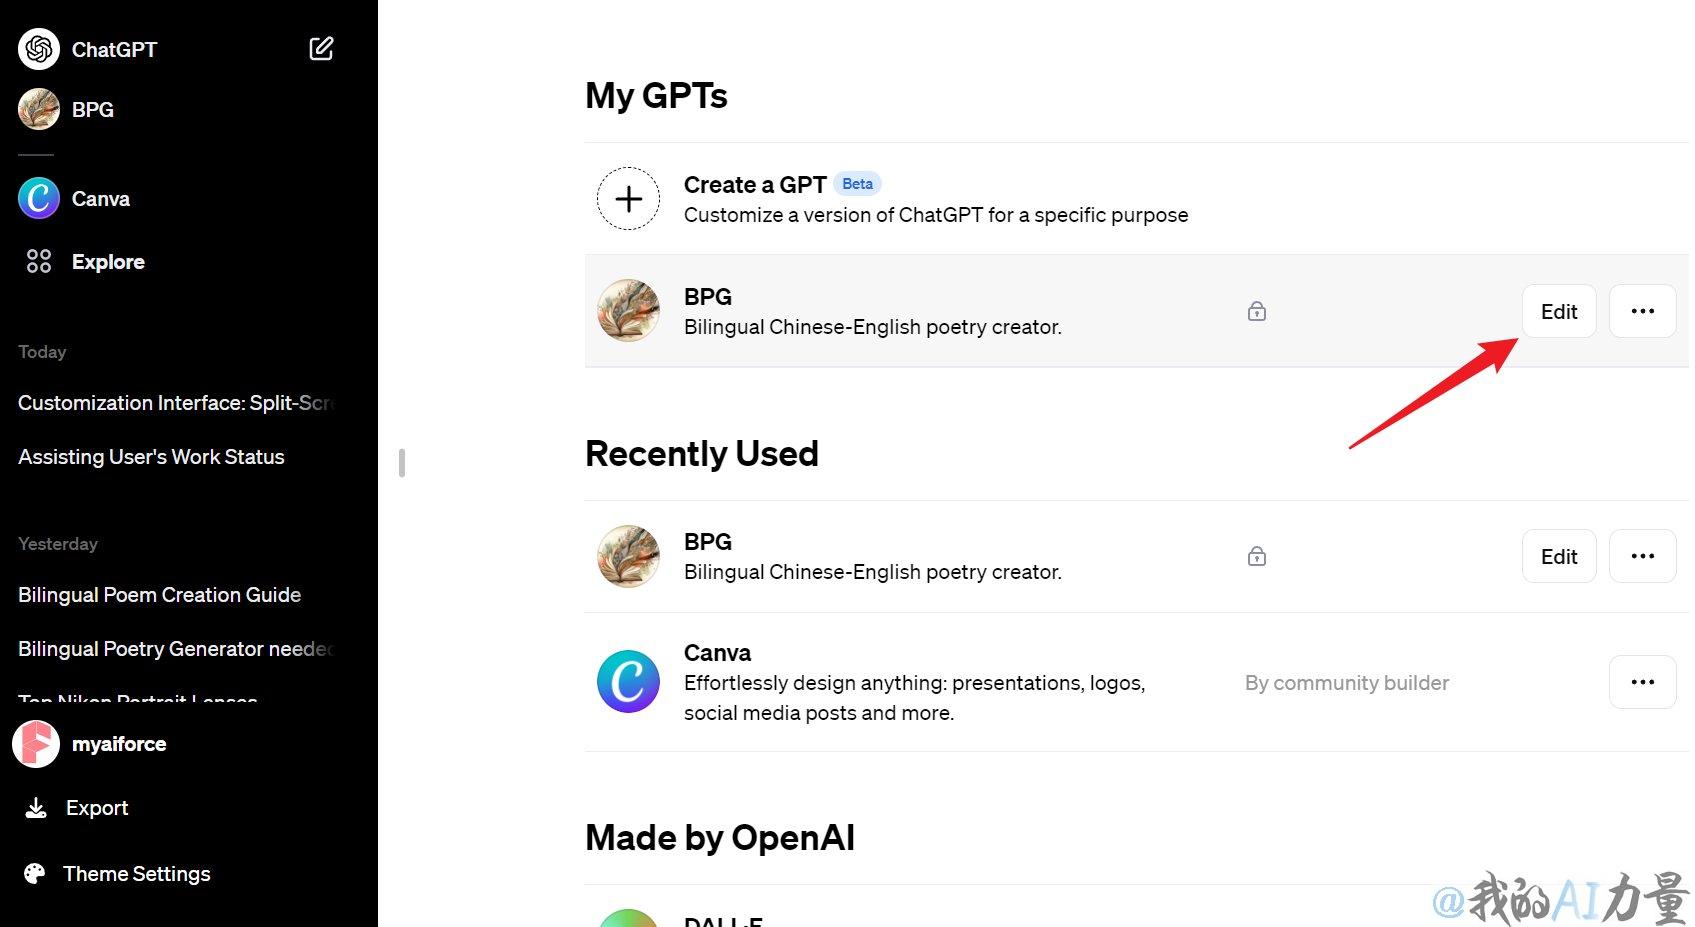1695x927 pixels.
Task: Open Canva from the sidebar icon
Action: 39,198
